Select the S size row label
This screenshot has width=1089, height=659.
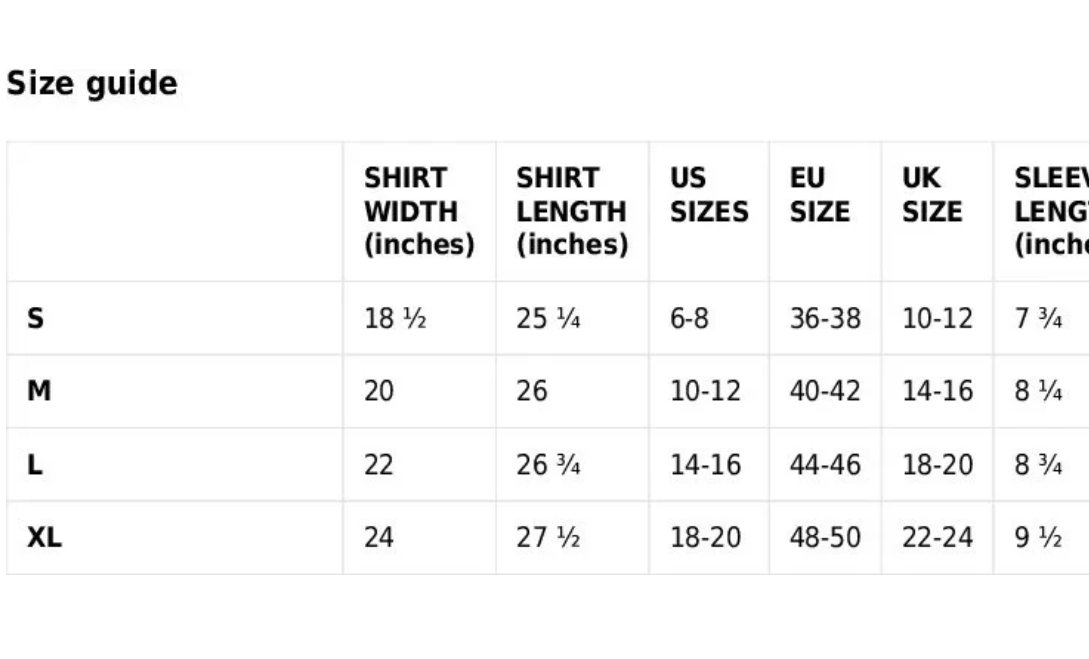click(36, 319)
